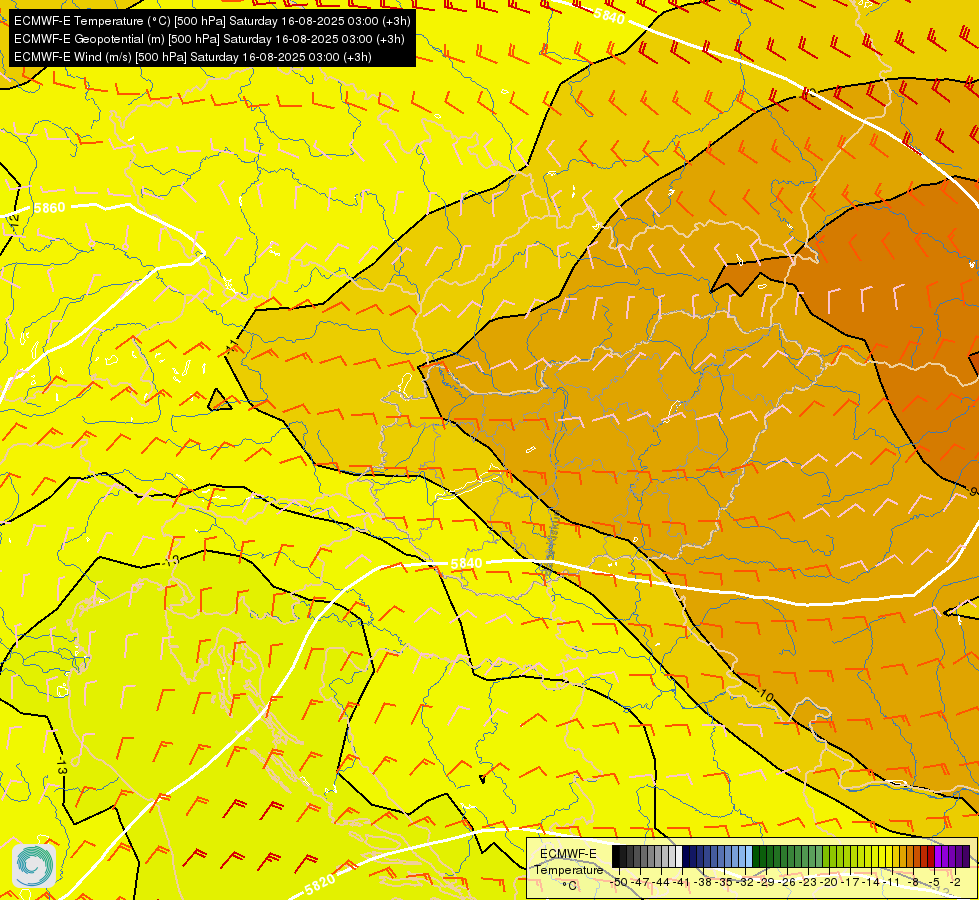Click the swirl logo icon in the corner
The width and height of the screenshot is (979, 900).
[x=34, y=866]
